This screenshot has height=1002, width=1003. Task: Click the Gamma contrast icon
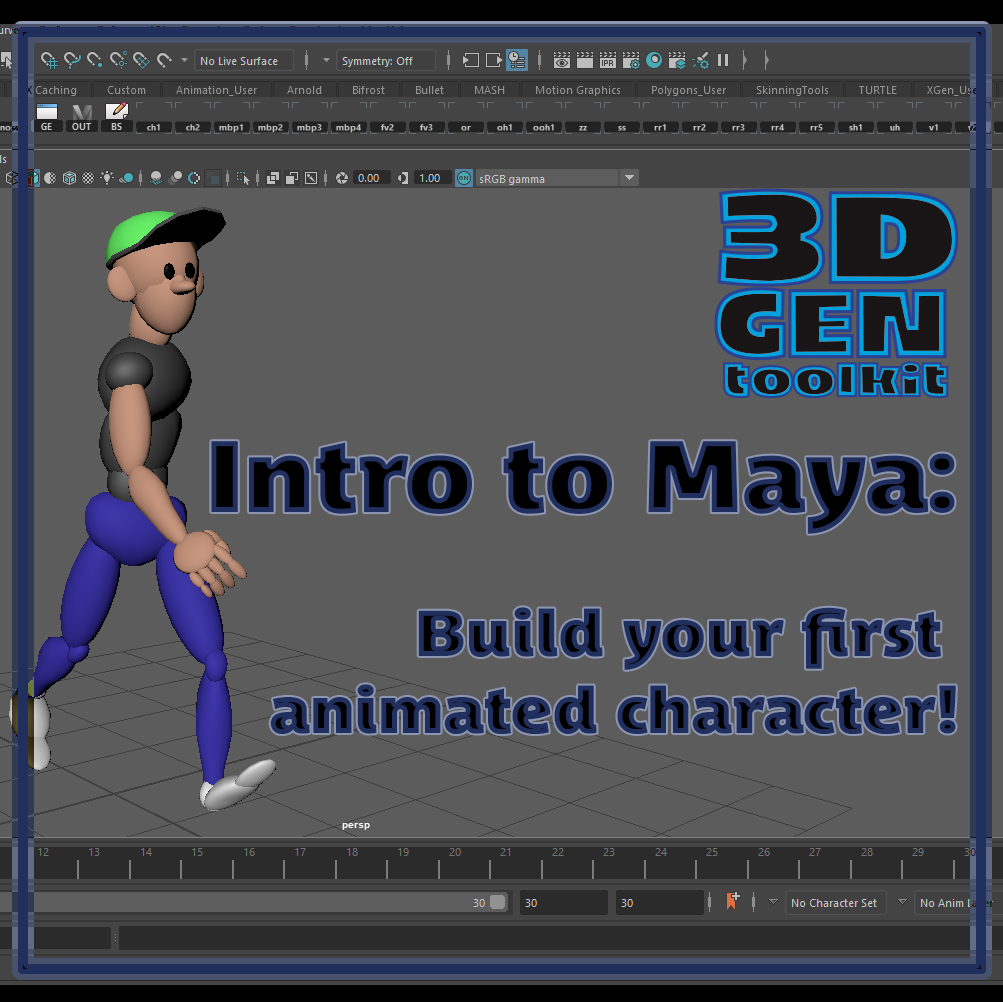tap(403, 178)
